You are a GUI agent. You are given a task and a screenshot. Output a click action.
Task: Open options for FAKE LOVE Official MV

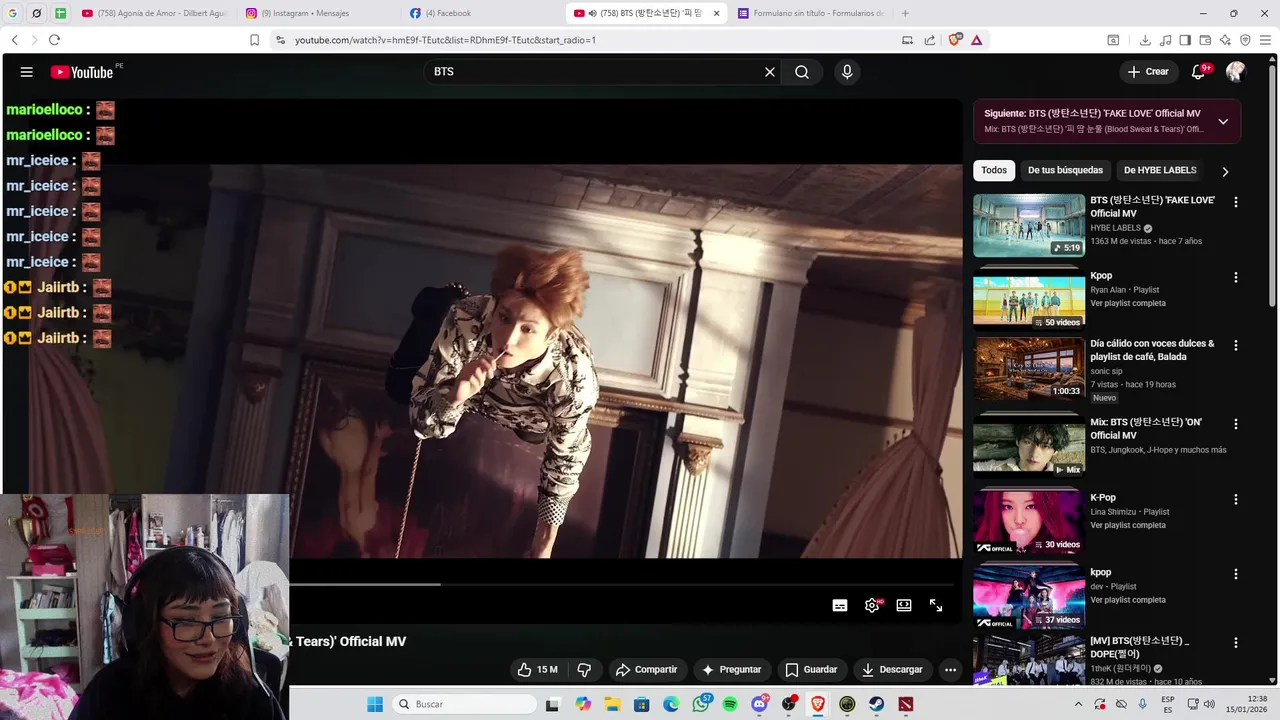1236,202
